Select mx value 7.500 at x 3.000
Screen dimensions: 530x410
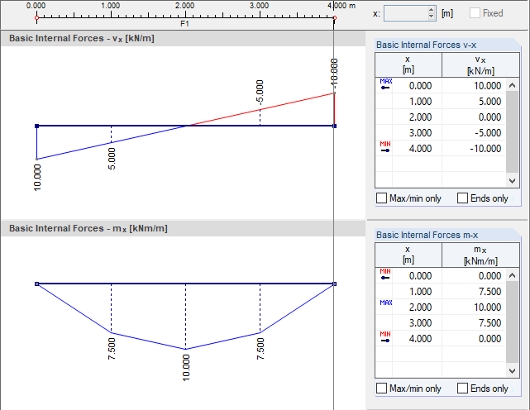tap(490, 323)
